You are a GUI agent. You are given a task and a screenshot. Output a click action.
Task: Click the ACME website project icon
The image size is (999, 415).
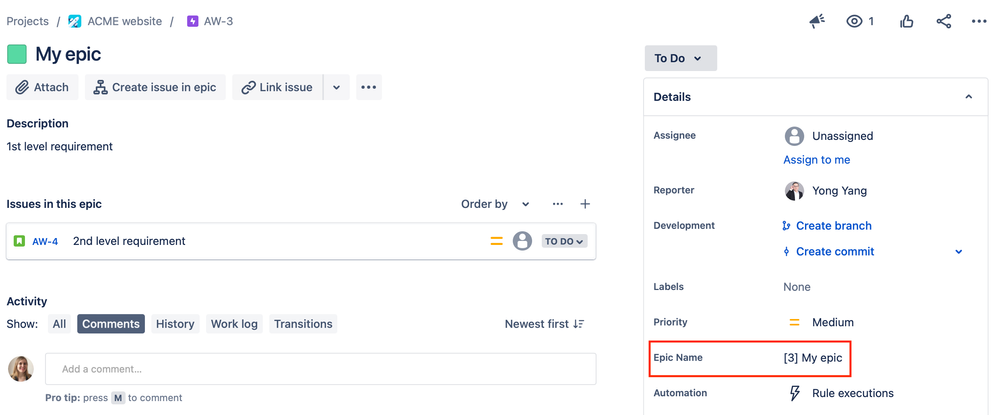coord(75,21)
